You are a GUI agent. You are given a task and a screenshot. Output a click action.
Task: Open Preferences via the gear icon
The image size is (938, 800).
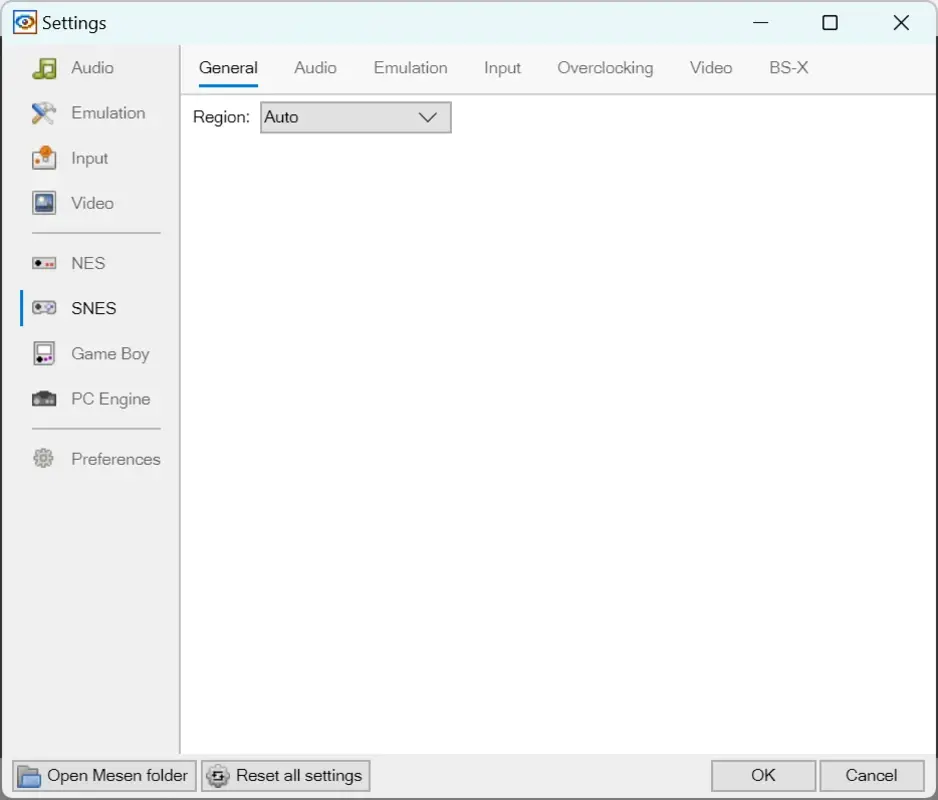tap(45, 458)
